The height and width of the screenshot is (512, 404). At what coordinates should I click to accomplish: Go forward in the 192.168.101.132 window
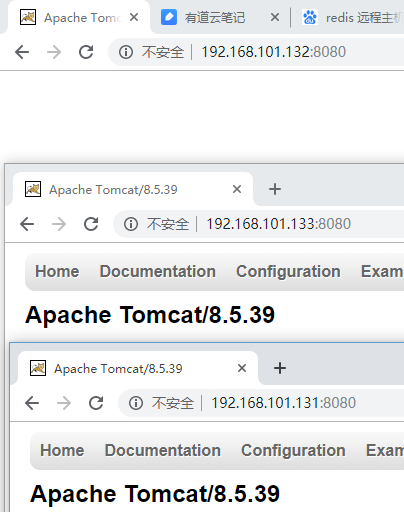coord(54,52)
